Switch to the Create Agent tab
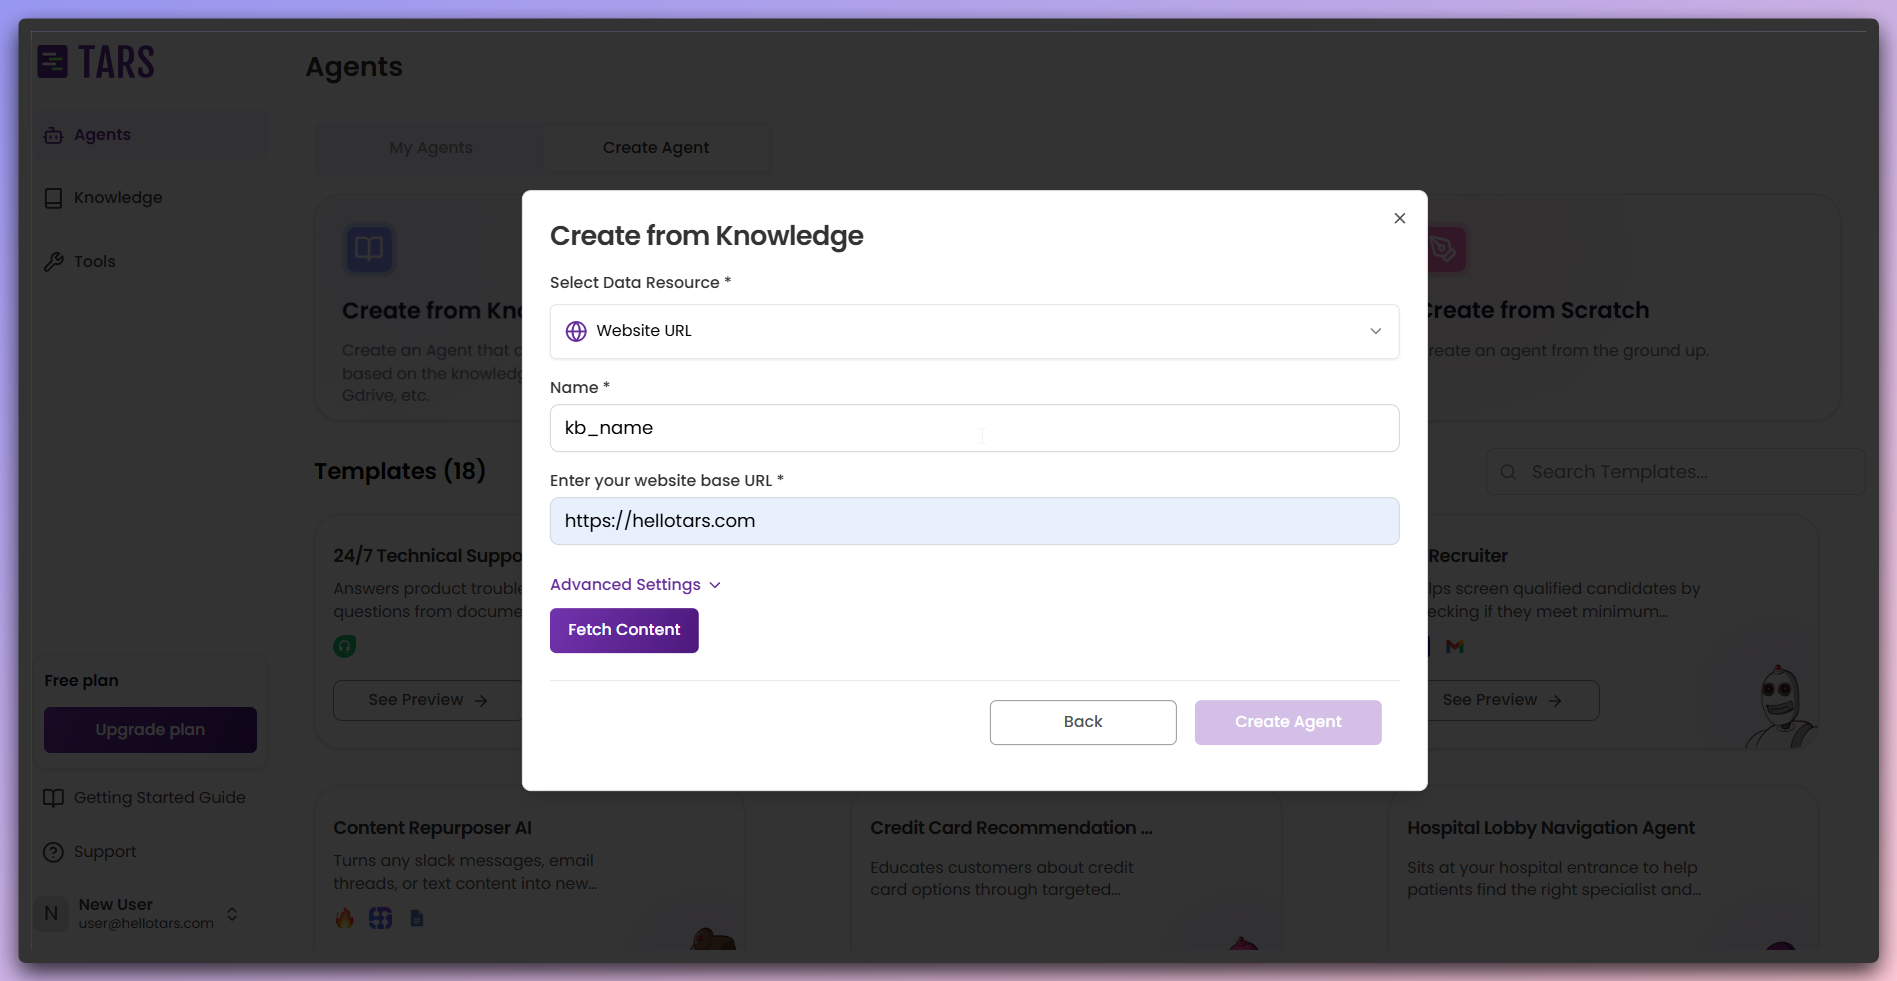The image size is (1897, 981). [656, 148]
